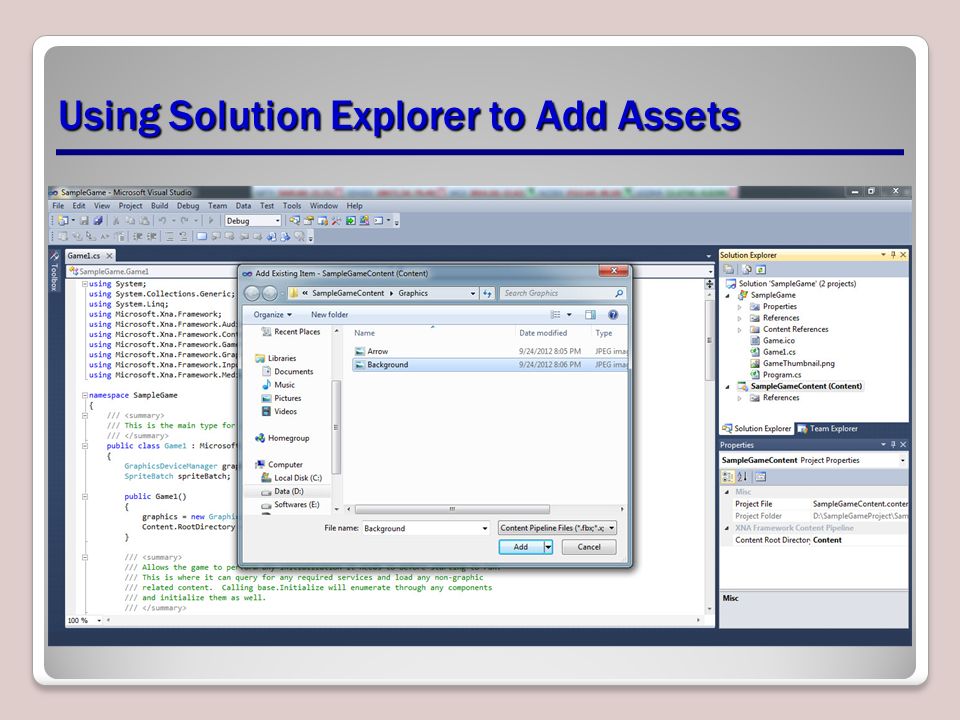Click Content Root Directory property value
Screen dimensions: 960x720
pyautogui.click(x=859, y=540)
